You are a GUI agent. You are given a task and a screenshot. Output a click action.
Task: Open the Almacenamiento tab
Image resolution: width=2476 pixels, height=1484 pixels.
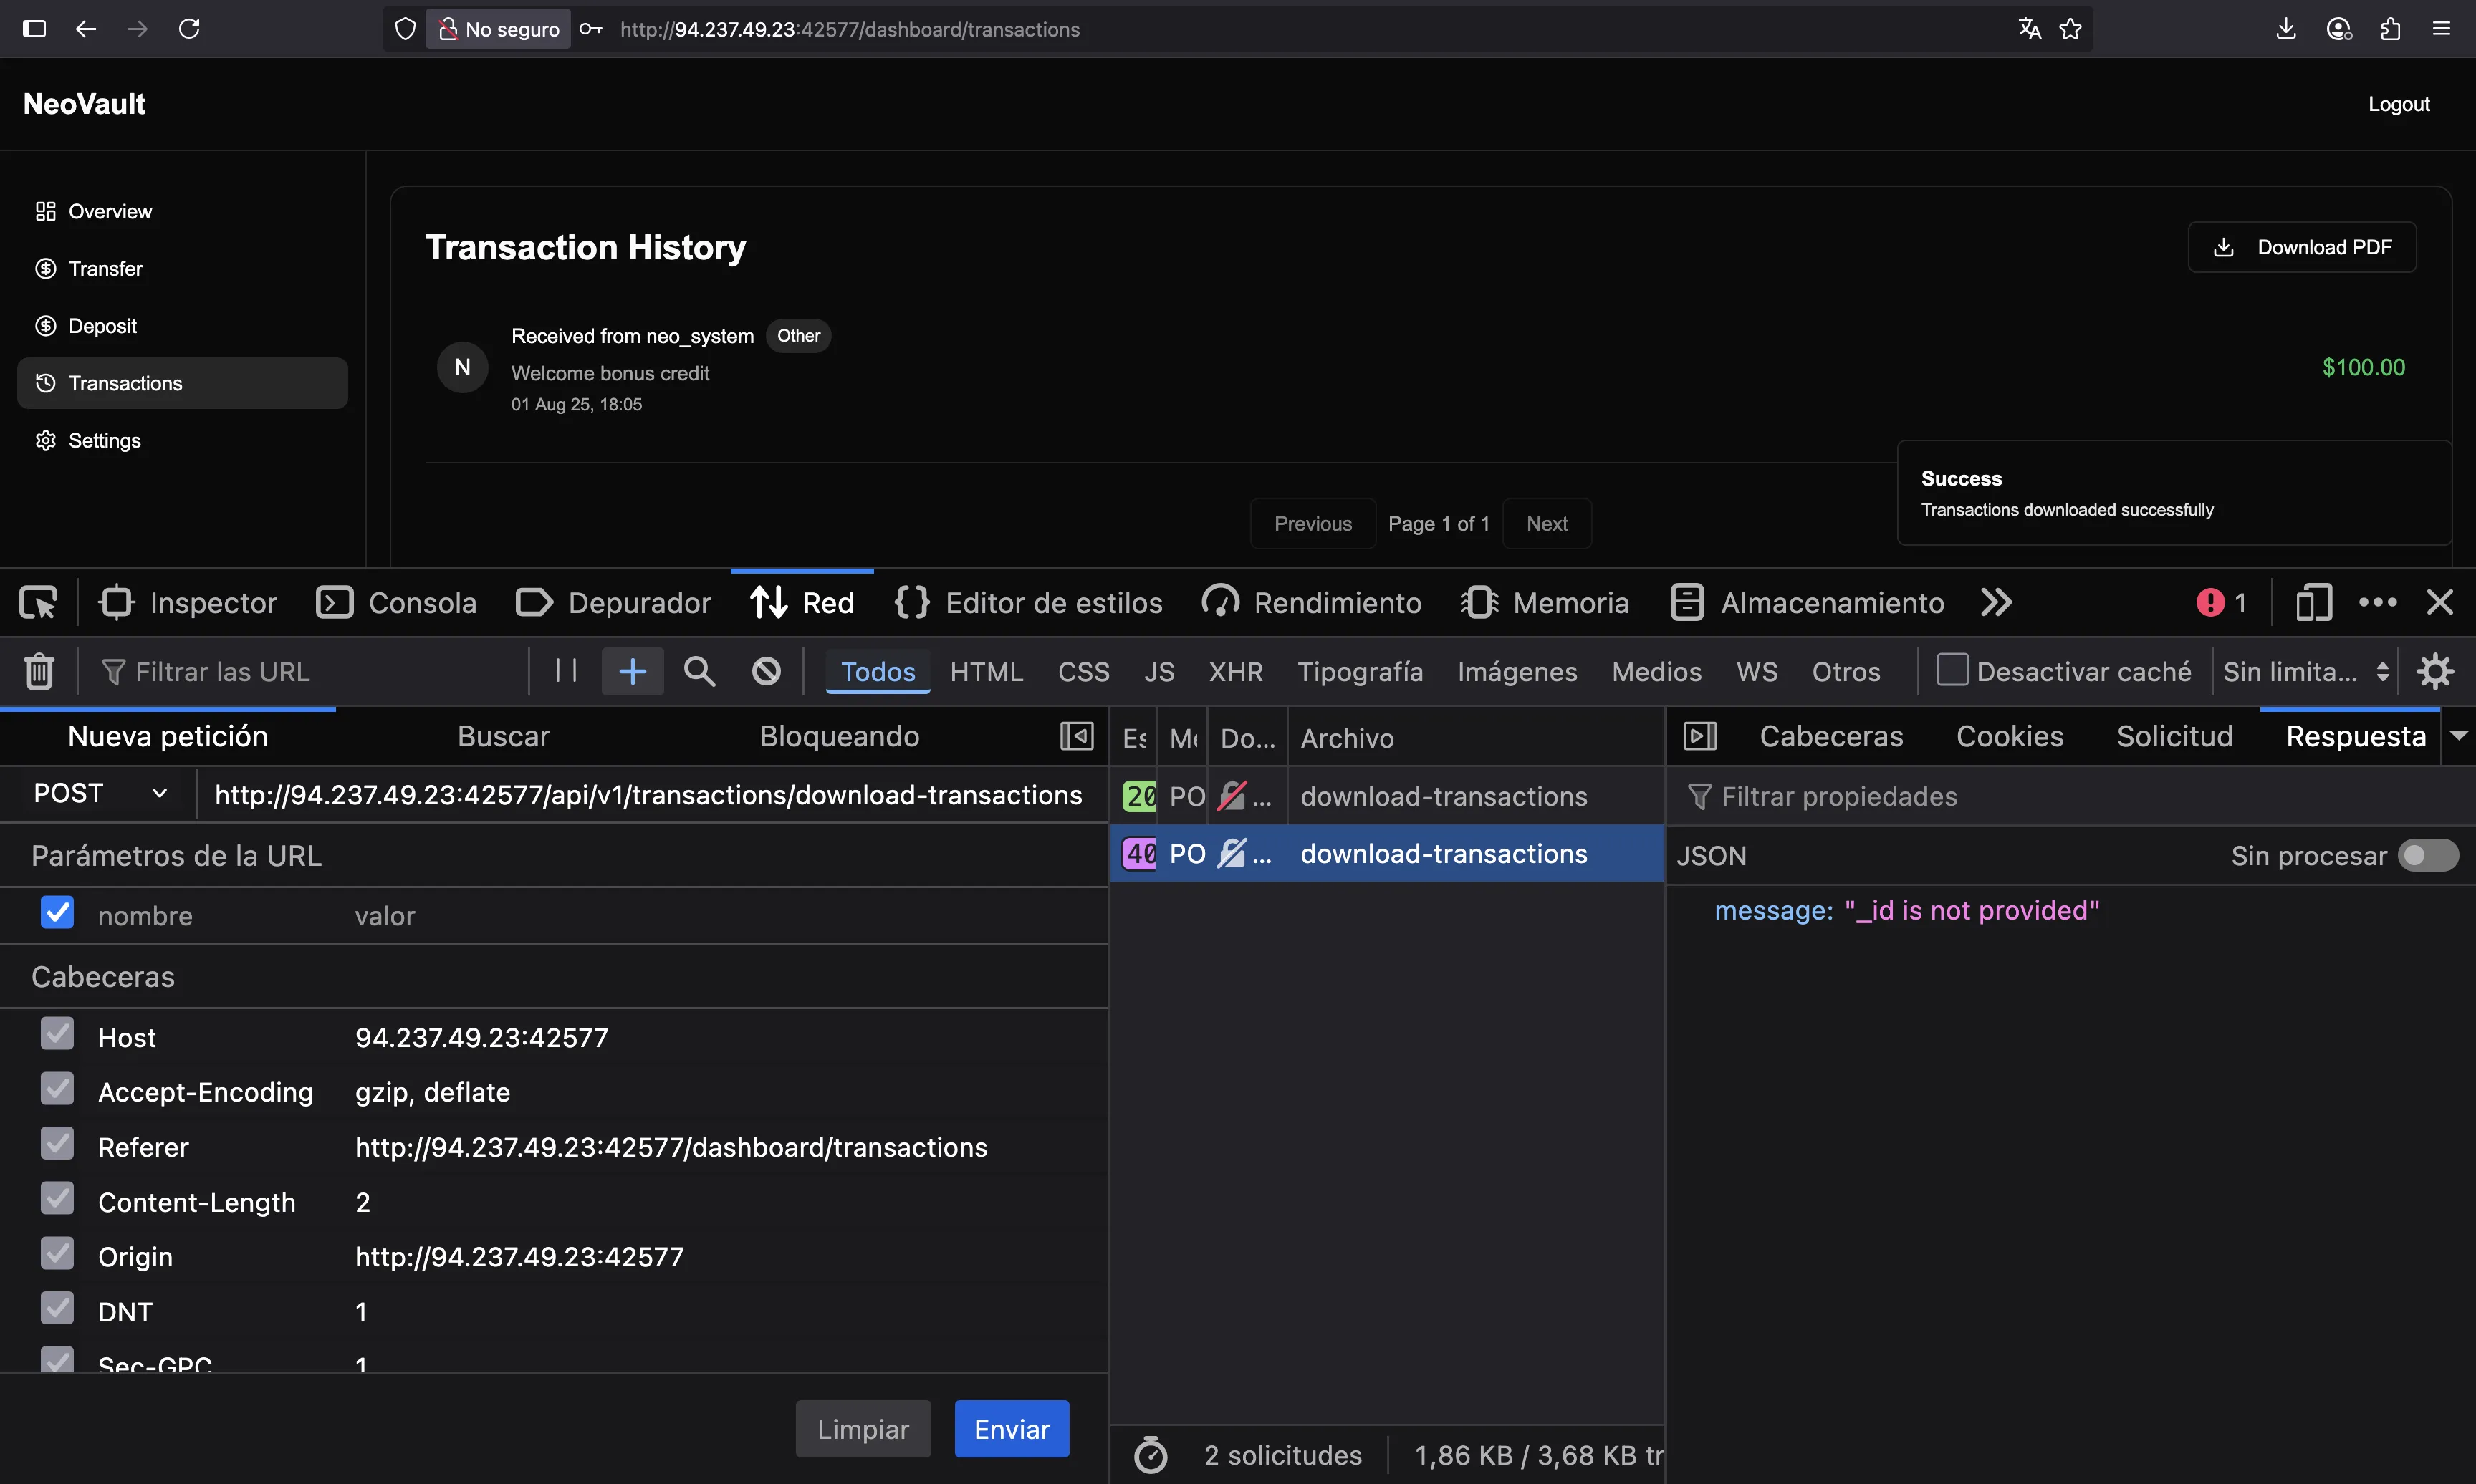[1808, 603]
